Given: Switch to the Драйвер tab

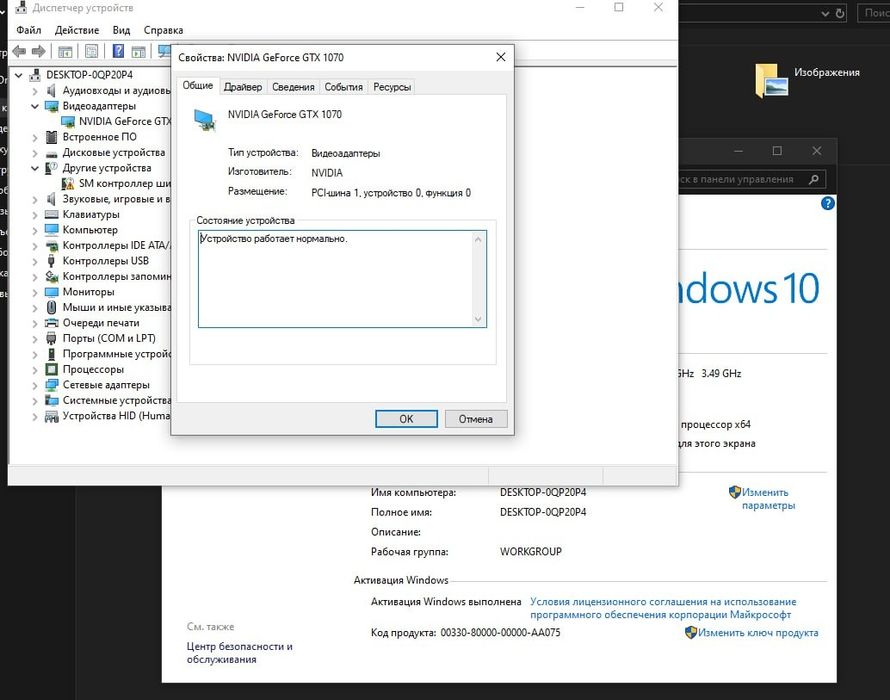Looking at the screenshot, I should (243, 87).
